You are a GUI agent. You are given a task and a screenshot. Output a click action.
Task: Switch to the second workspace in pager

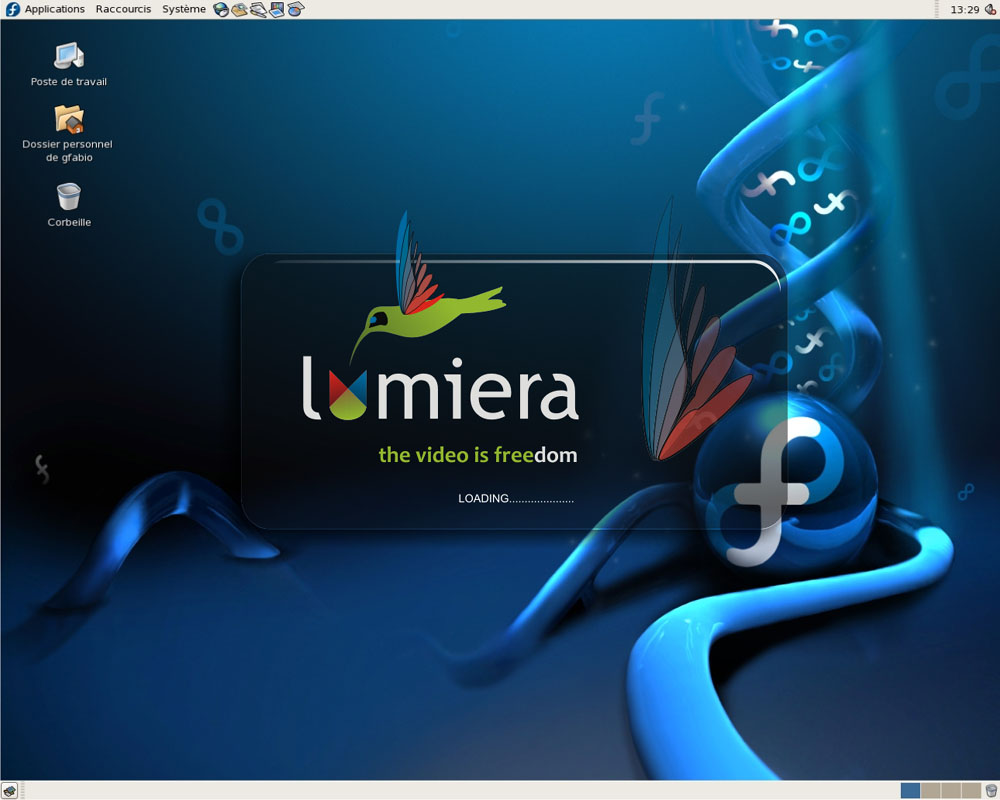(930, 790)
